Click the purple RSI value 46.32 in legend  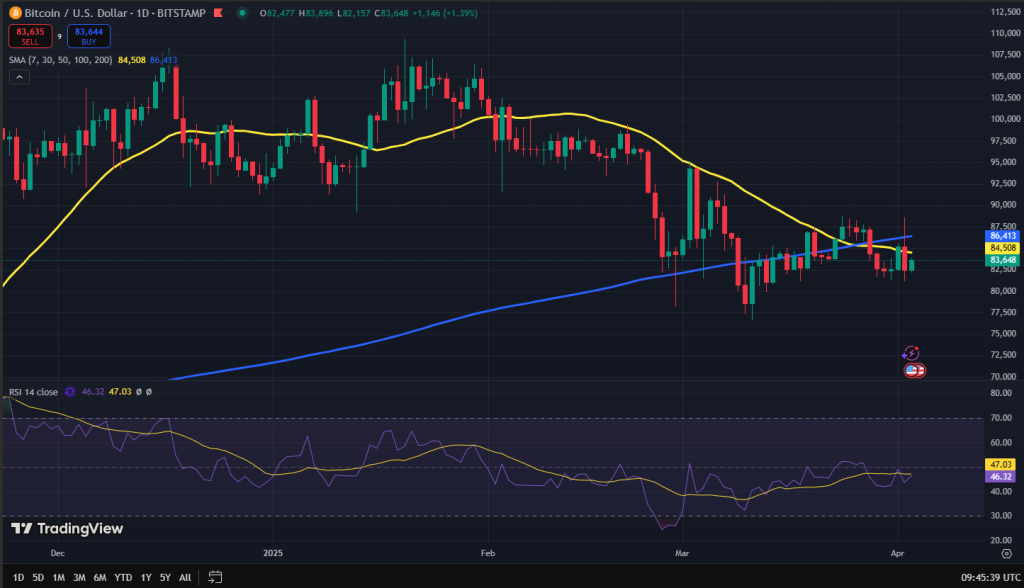tap(93, 392)
